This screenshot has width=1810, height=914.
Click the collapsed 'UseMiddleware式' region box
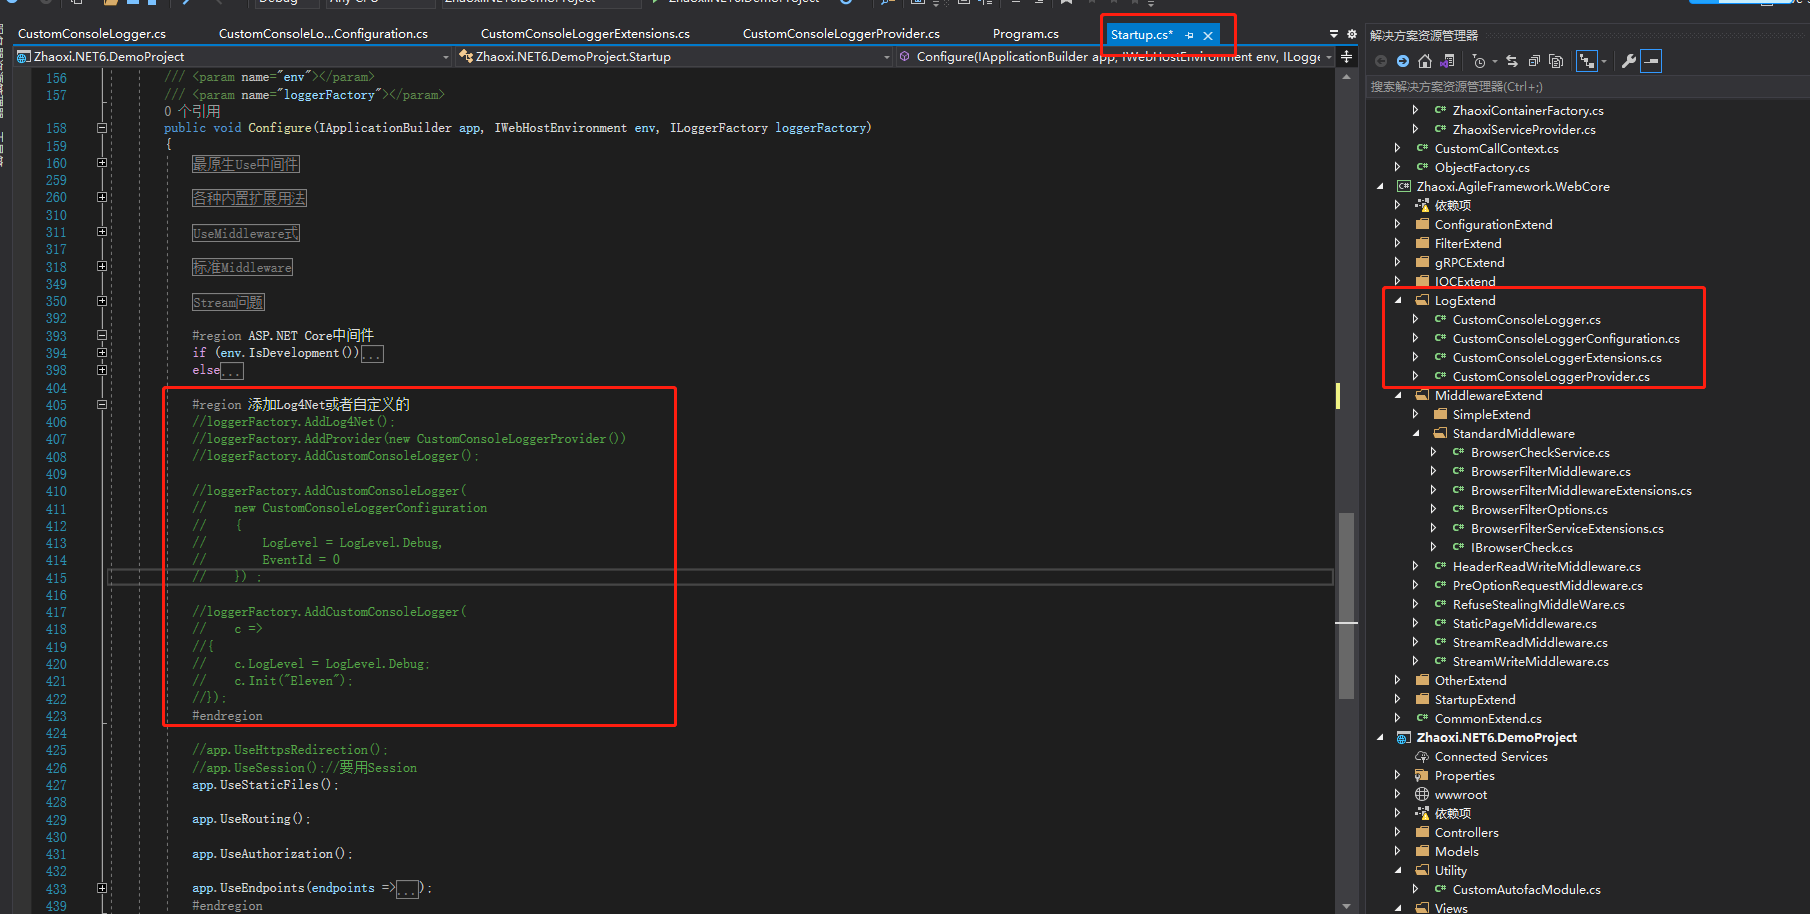(246, 233)
